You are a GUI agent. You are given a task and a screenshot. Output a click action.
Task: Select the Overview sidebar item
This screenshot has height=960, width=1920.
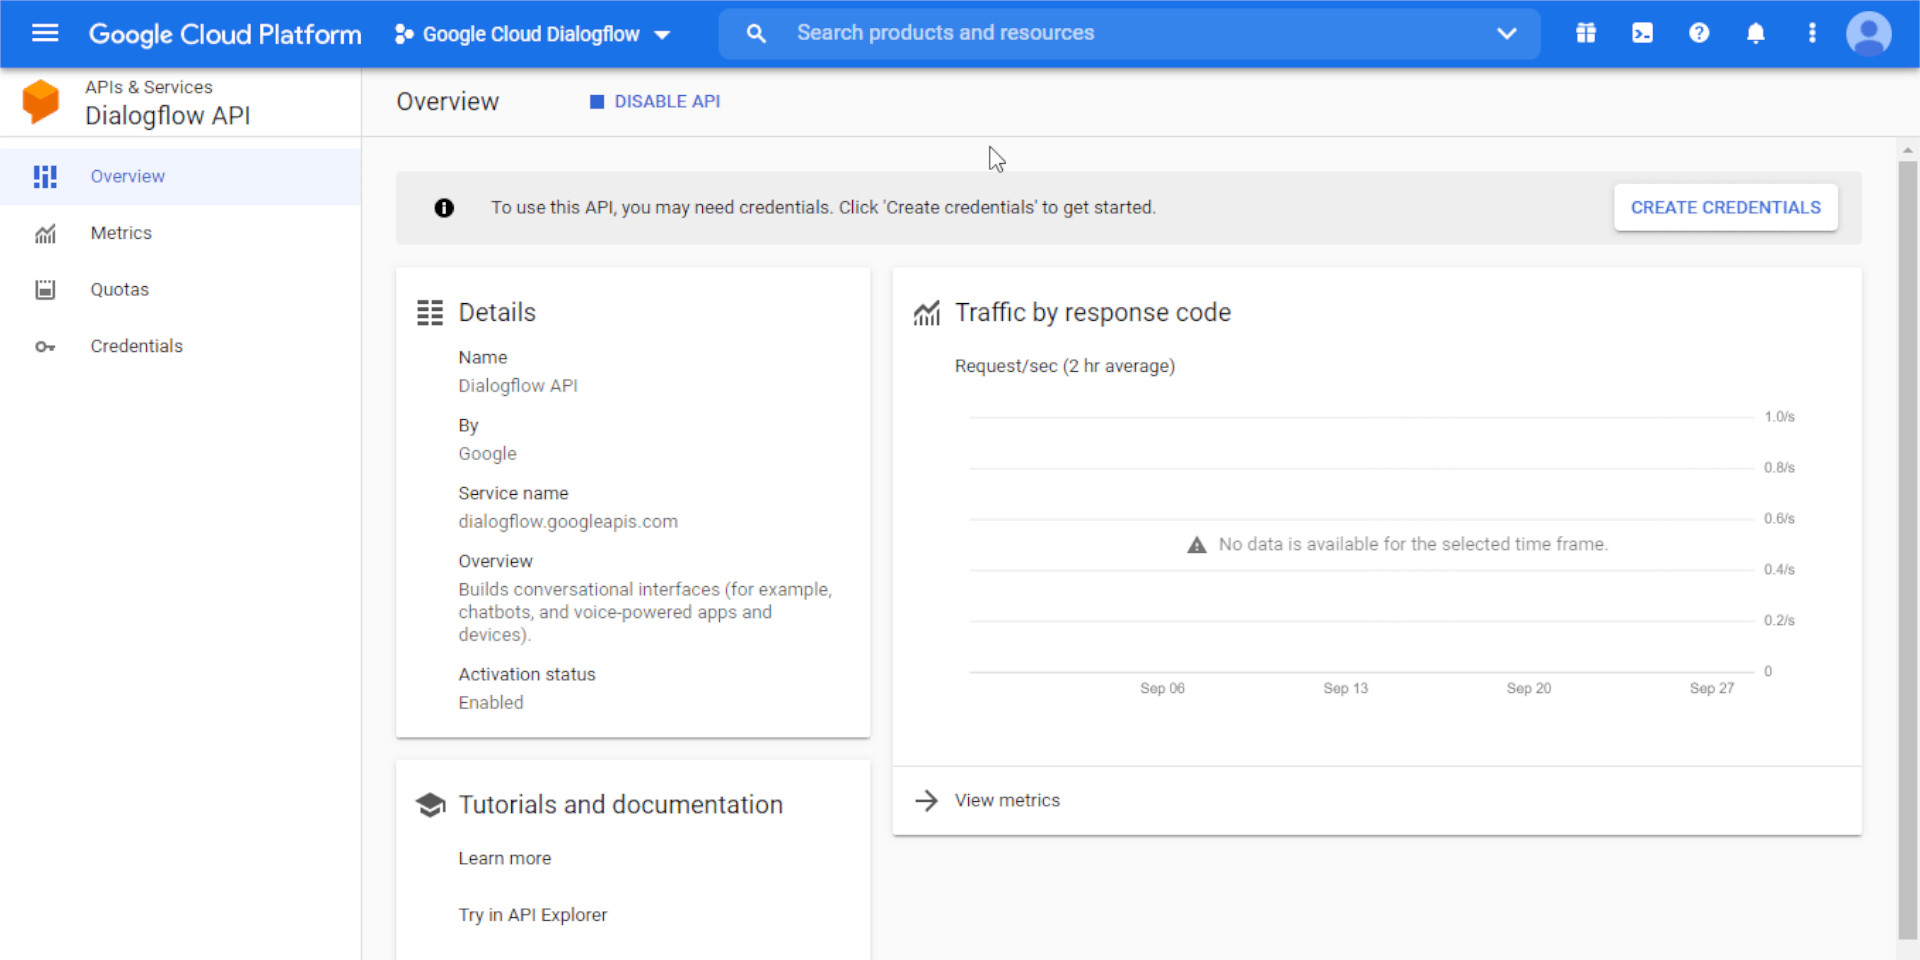tap(128, 176)
